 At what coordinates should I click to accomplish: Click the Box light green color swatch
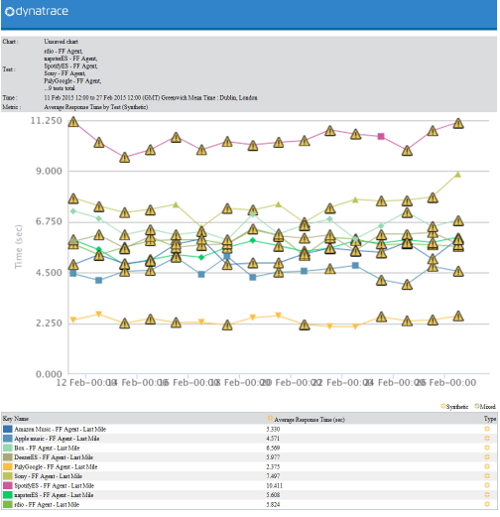click(8, 448)
